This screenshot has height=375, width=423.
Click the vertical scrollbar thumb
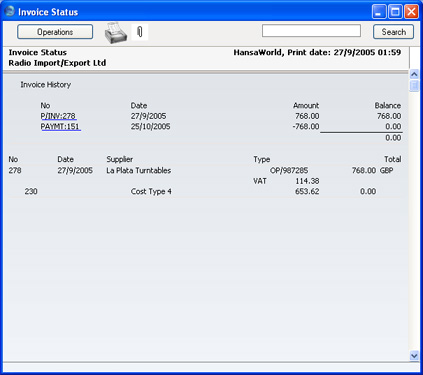[414, 85]
